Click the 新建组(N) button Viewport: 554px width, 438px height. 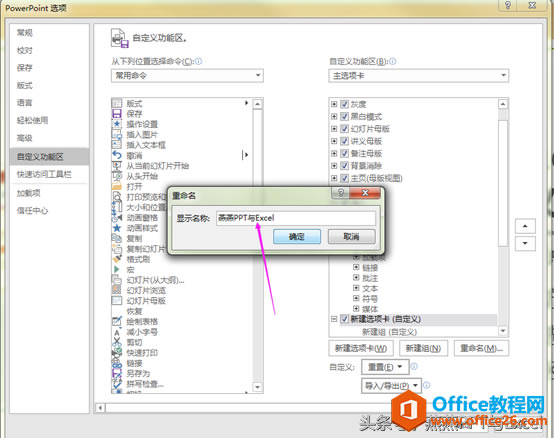click(423, 348)
